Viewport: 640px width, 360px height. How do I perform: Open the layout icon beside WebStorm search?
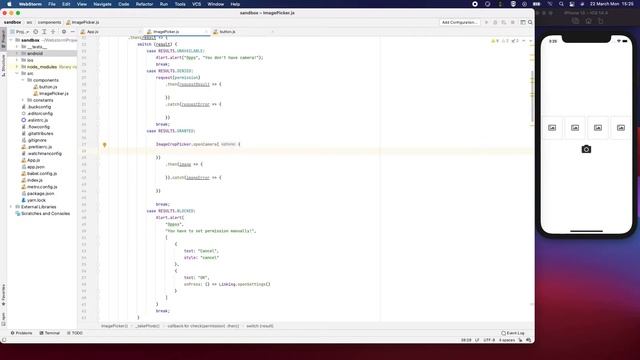click(522, 22)
